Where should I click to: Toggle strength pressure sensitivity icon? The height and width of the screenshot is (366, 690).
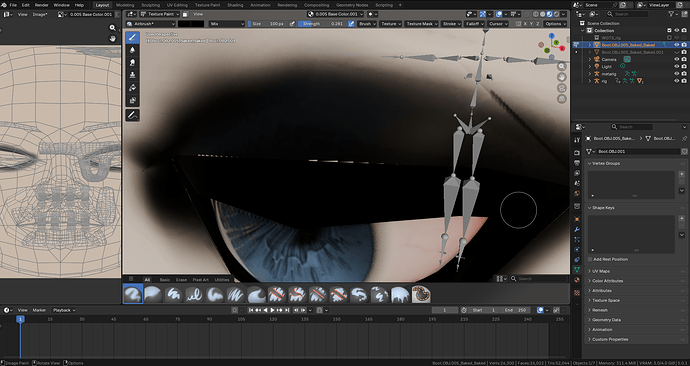[x=351, y=24]
